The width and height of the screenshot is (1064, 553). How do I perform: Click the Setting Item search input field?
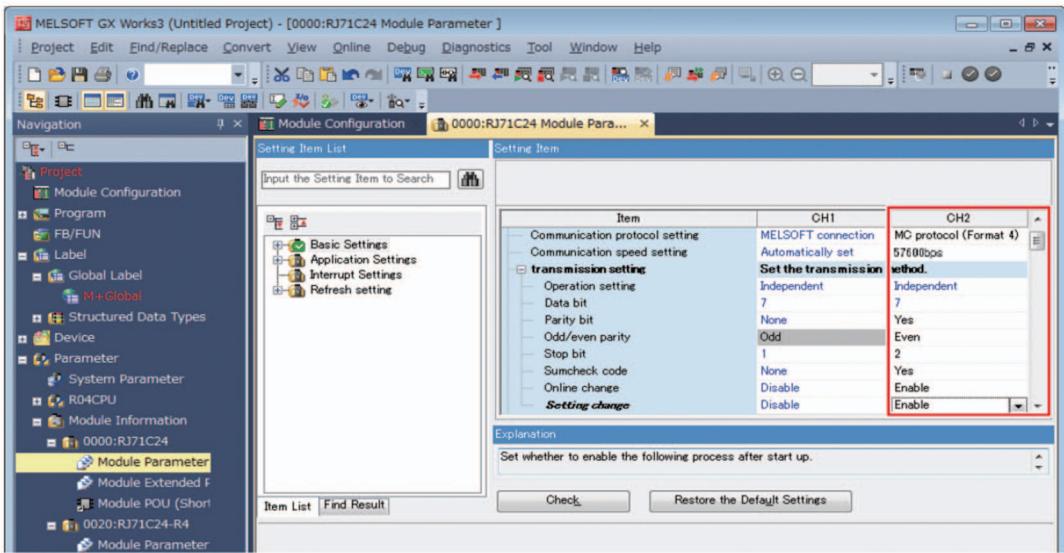(x=356, y=179)
